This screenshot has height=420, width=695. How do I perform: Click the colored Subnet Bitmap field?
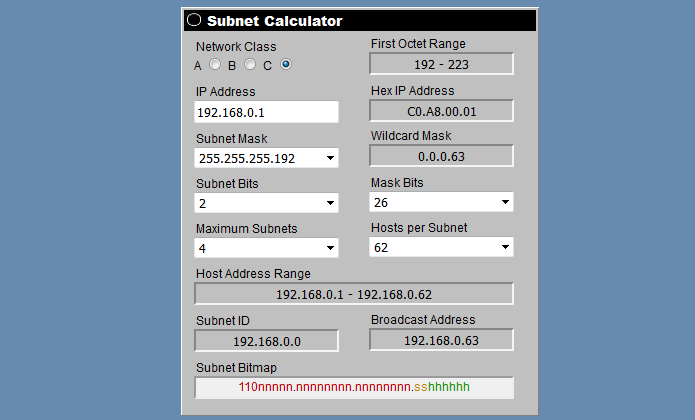(x=354, y=387)
